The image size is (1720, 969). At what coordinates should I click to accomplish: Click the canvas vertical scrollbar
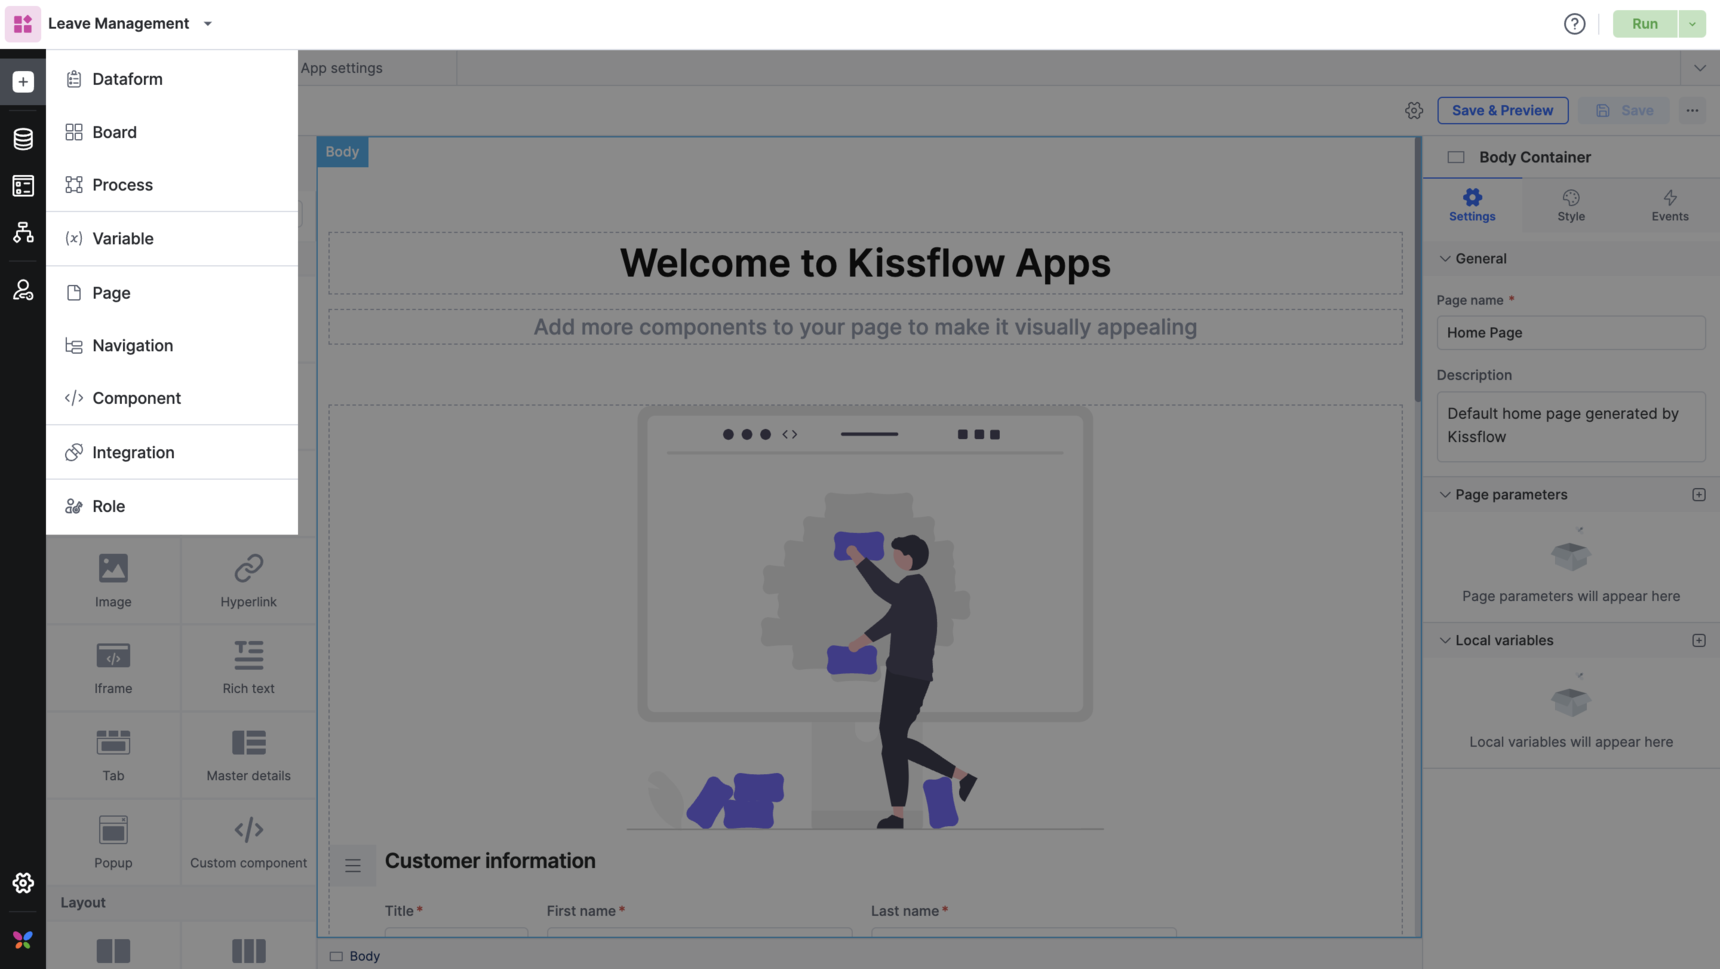point(1418,270)
